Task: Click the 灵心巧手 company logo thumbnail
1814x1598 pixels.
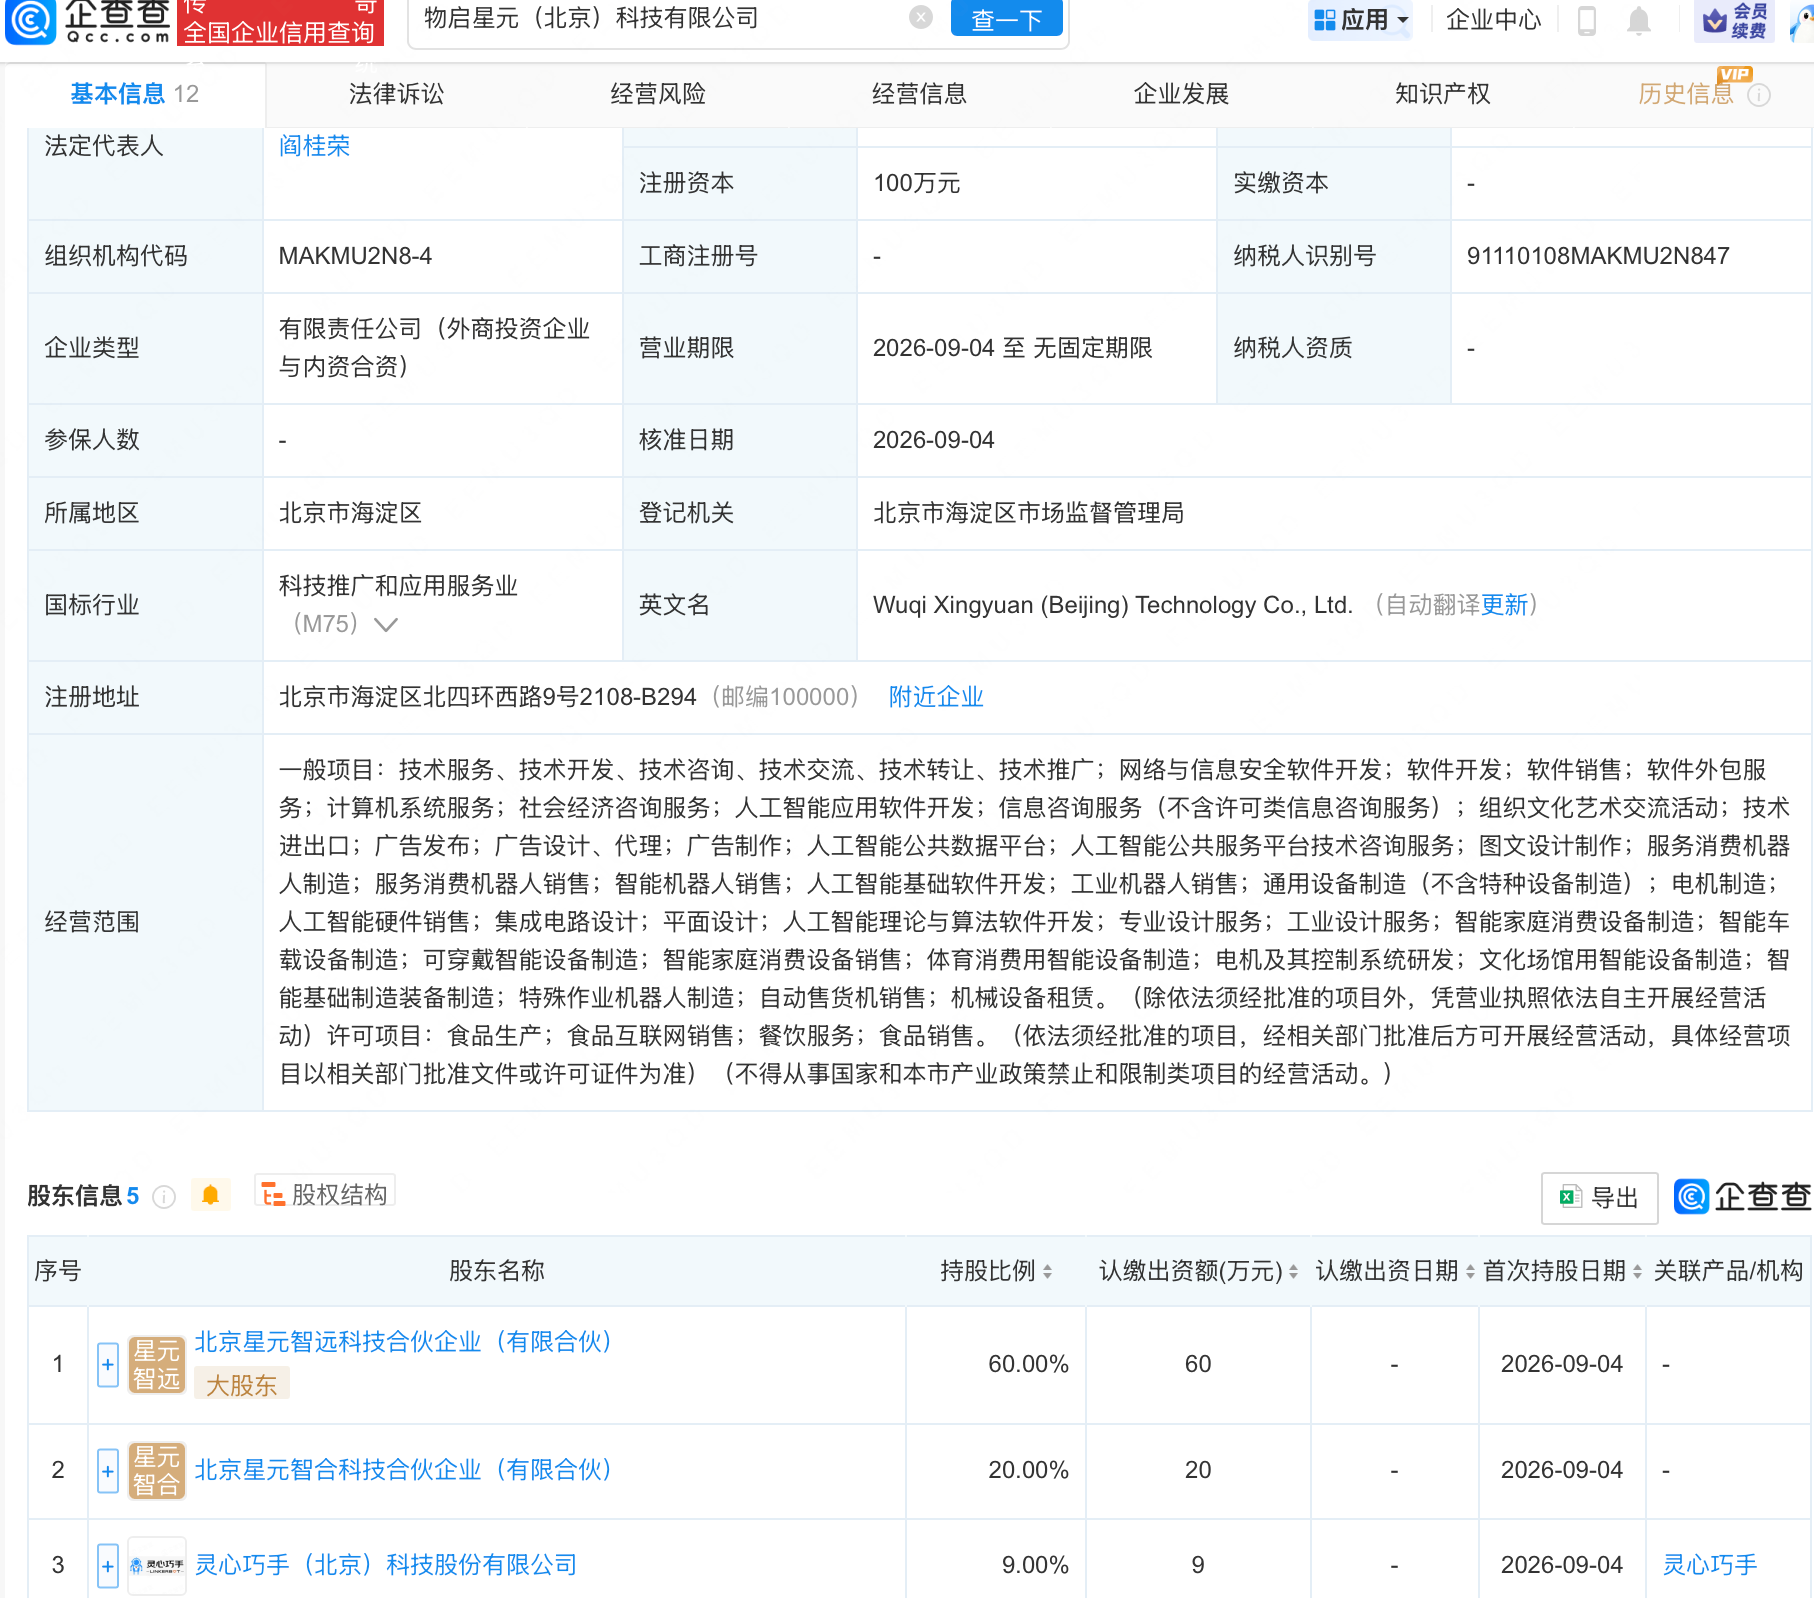Action: 157,1565
